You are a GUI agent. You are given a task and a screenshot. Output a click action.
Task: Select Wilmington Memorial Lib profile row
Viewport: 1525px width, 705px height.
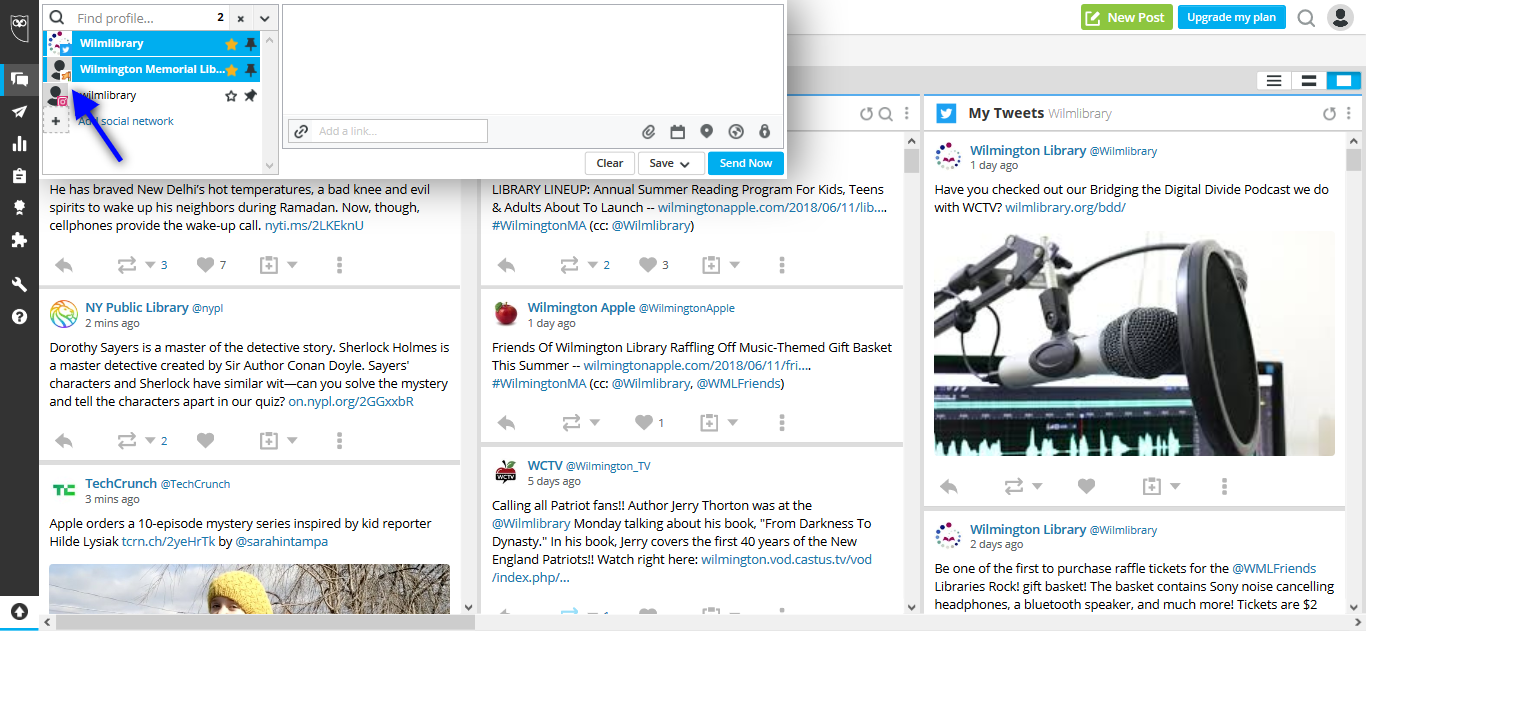point(152,70)
